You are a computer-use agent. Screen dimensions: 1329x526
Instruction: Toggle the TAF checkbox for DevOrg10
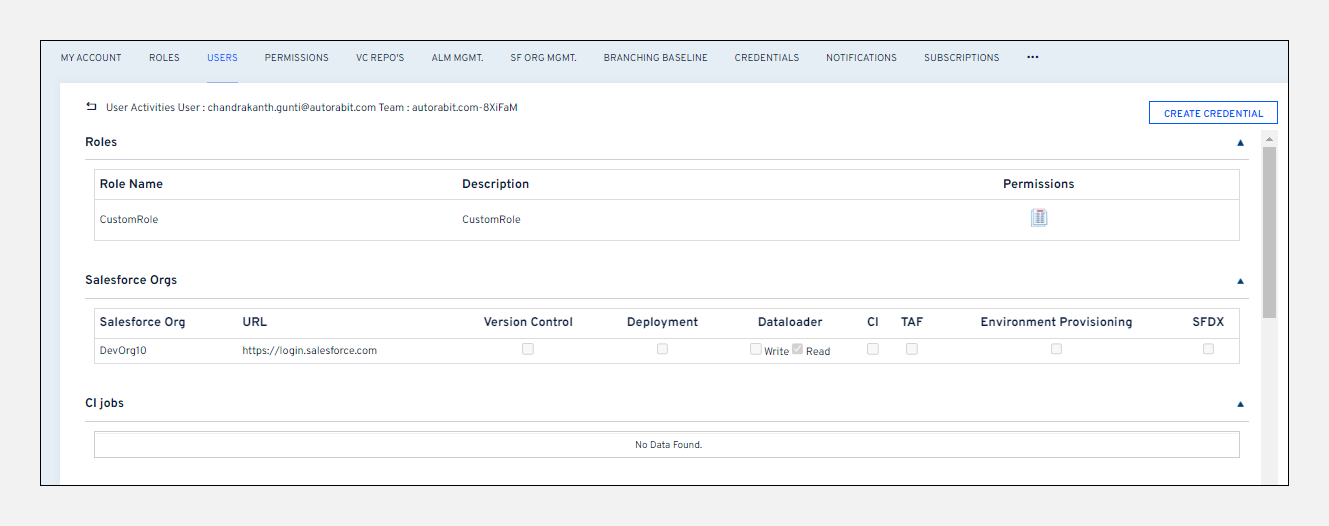(x=912, y=349)
